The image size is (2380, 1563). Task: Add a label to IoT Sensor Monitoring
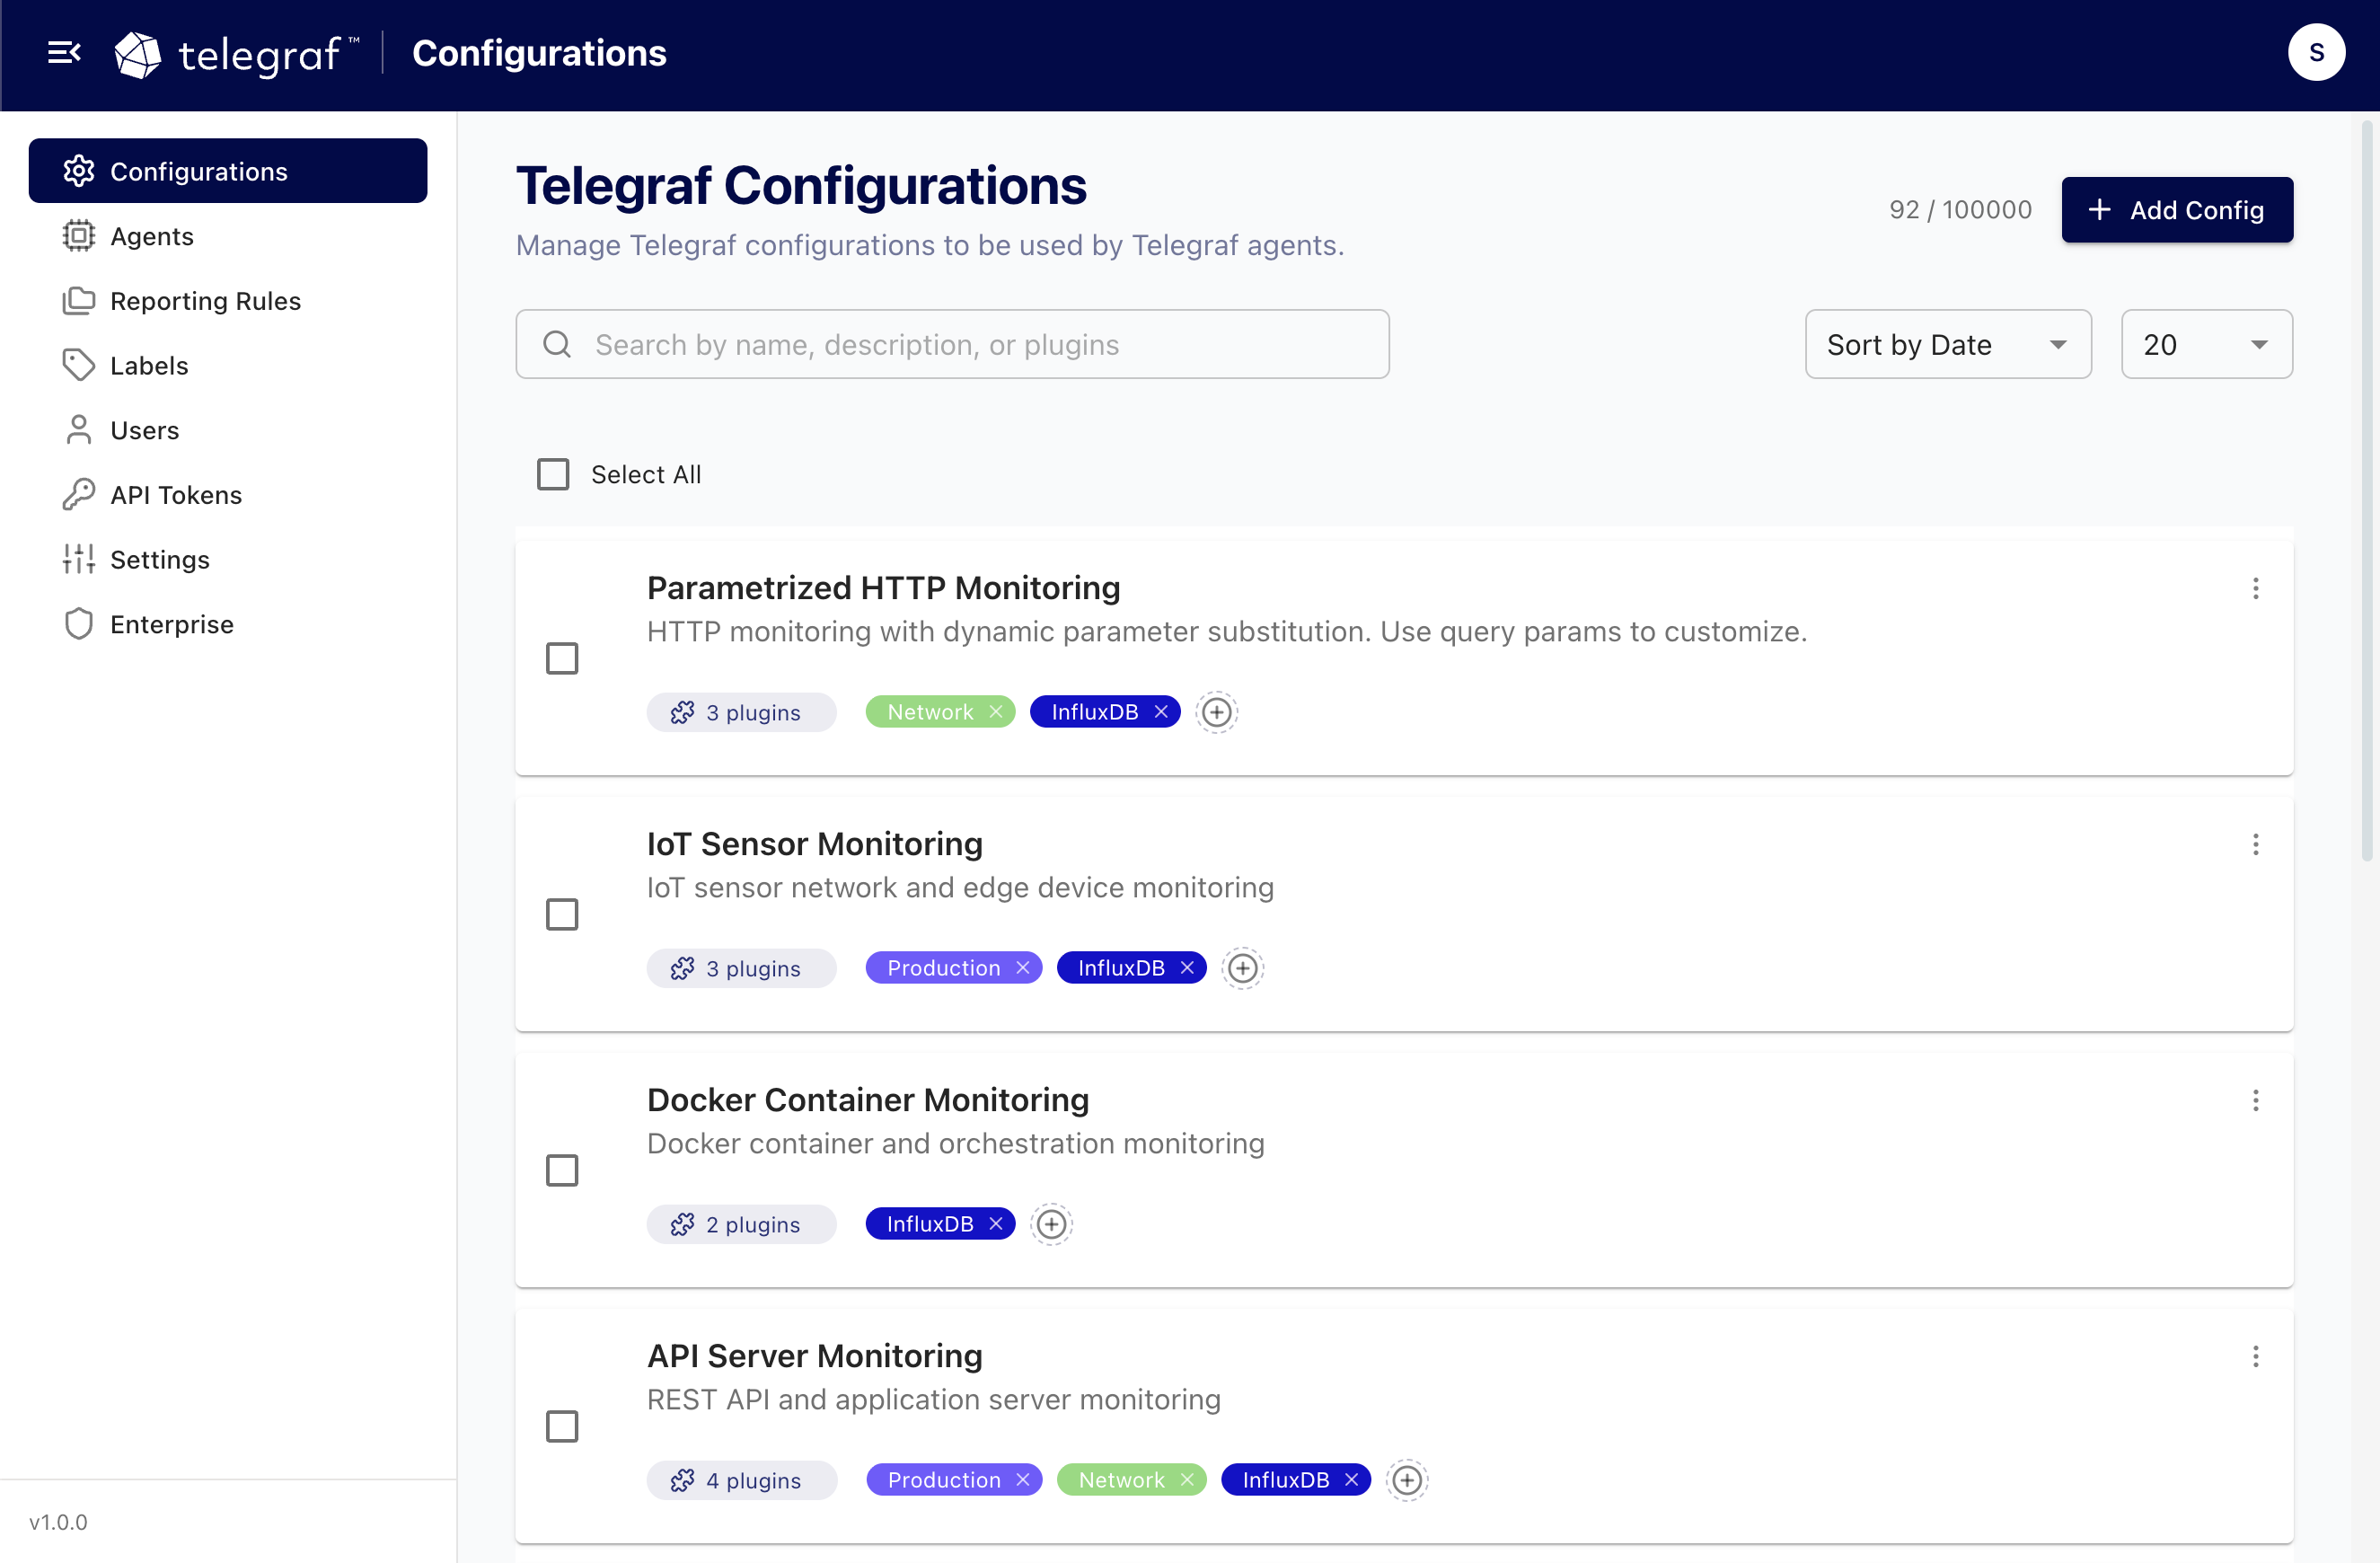click(1242, 968)
